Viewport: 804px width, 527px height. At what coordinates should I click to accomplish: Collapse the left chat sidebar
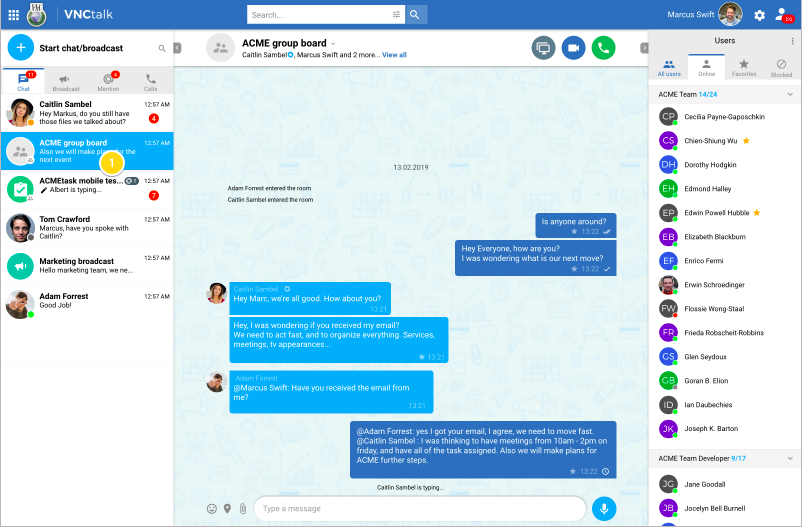tap(177, 48)
